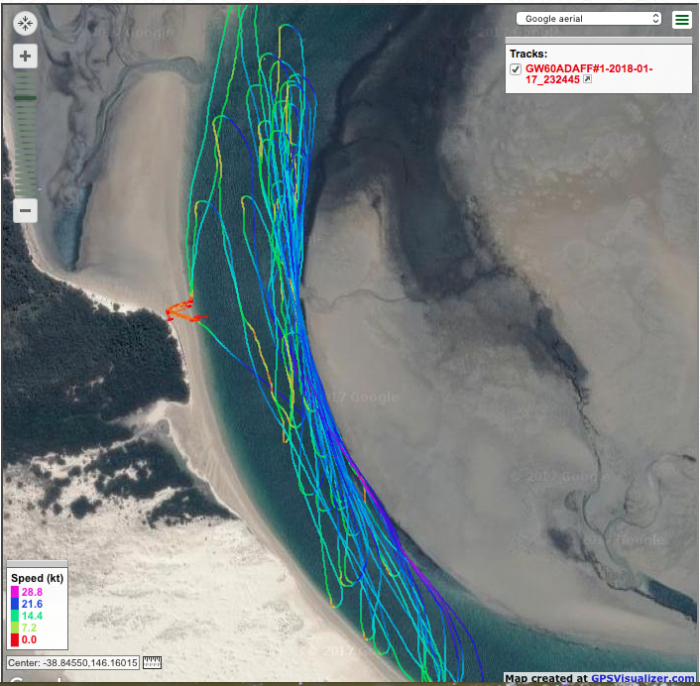Viewport: 700px width, 686px height.
Task: Zoom out with the minus button
Action: point(26,210)
